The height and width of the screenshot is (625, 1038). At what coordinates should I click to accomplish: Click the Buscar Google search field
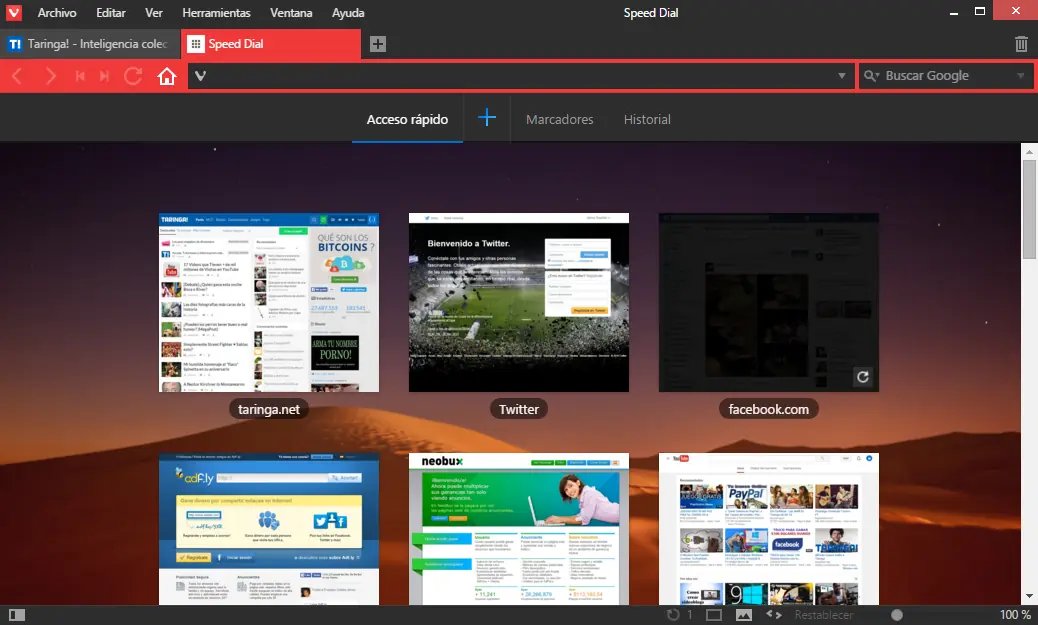pos(945,76)
